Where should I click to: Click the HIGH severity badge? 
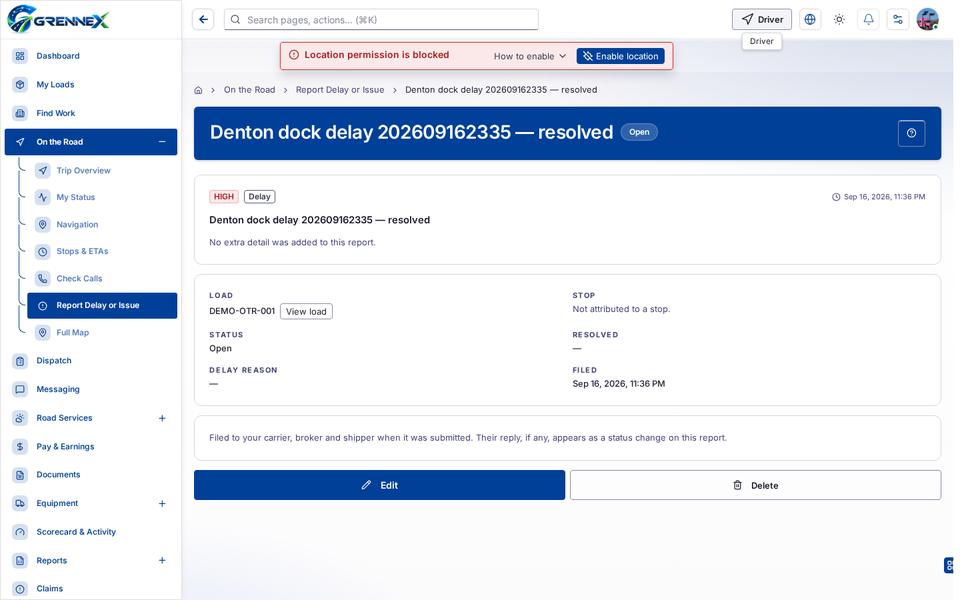[x=223, y=197]
